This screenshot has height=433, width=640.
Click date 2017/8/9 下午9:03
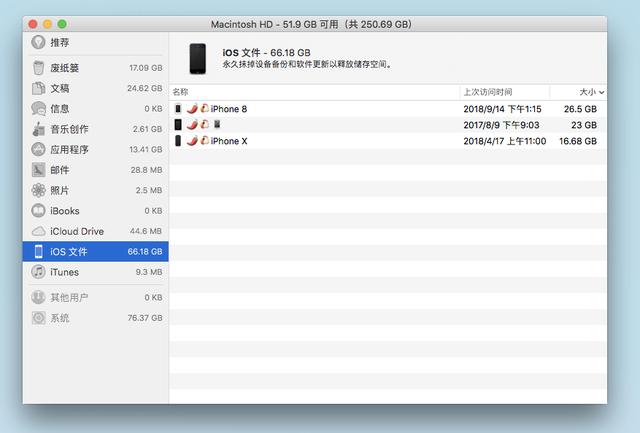click(x=501, y=125)
